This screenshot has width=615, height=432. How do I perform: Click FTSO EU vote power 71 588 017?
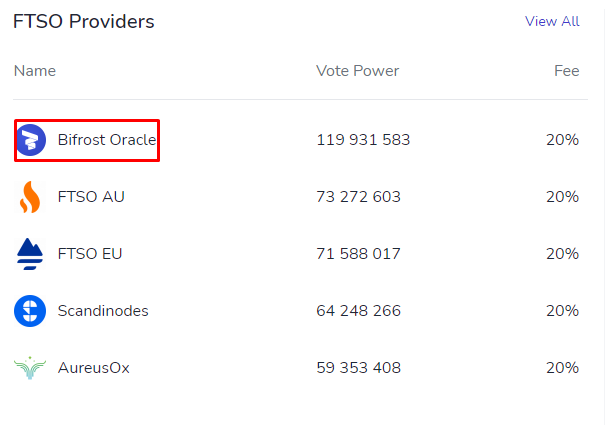point(358,253)
